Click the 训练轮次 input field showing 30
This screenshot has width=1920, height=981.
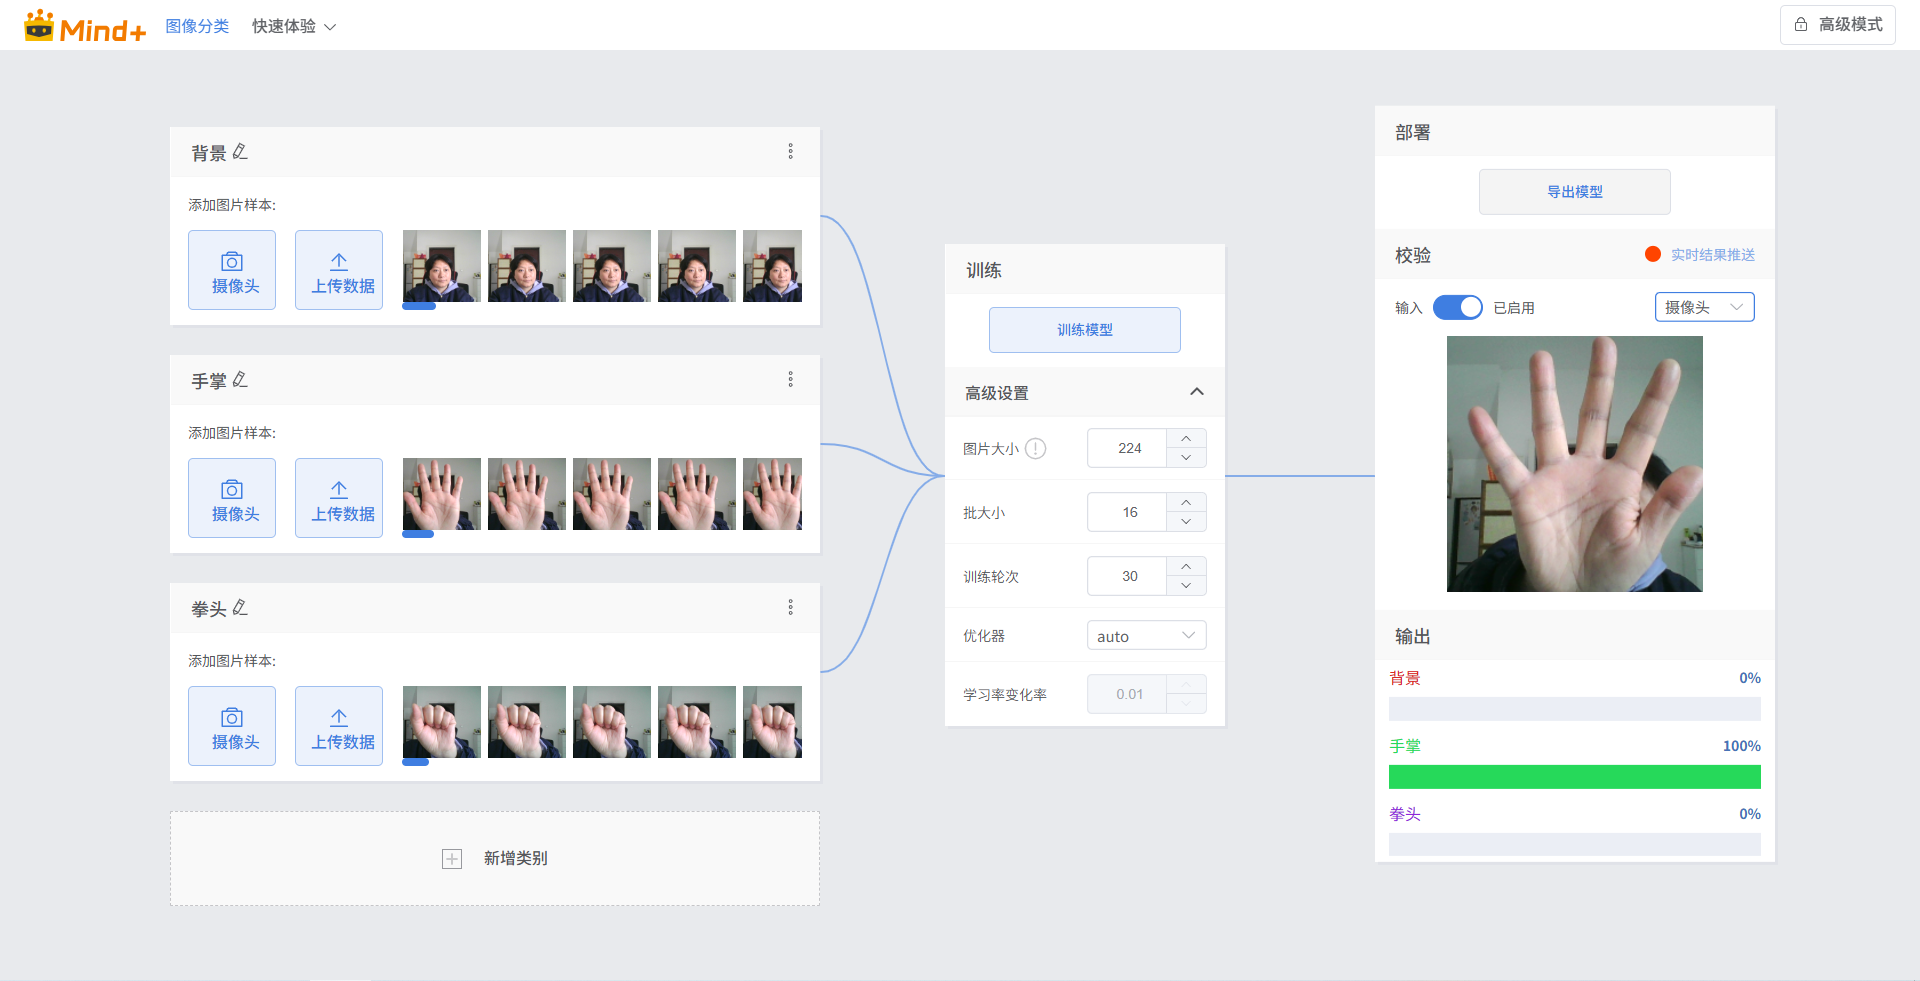point(1128,576)
